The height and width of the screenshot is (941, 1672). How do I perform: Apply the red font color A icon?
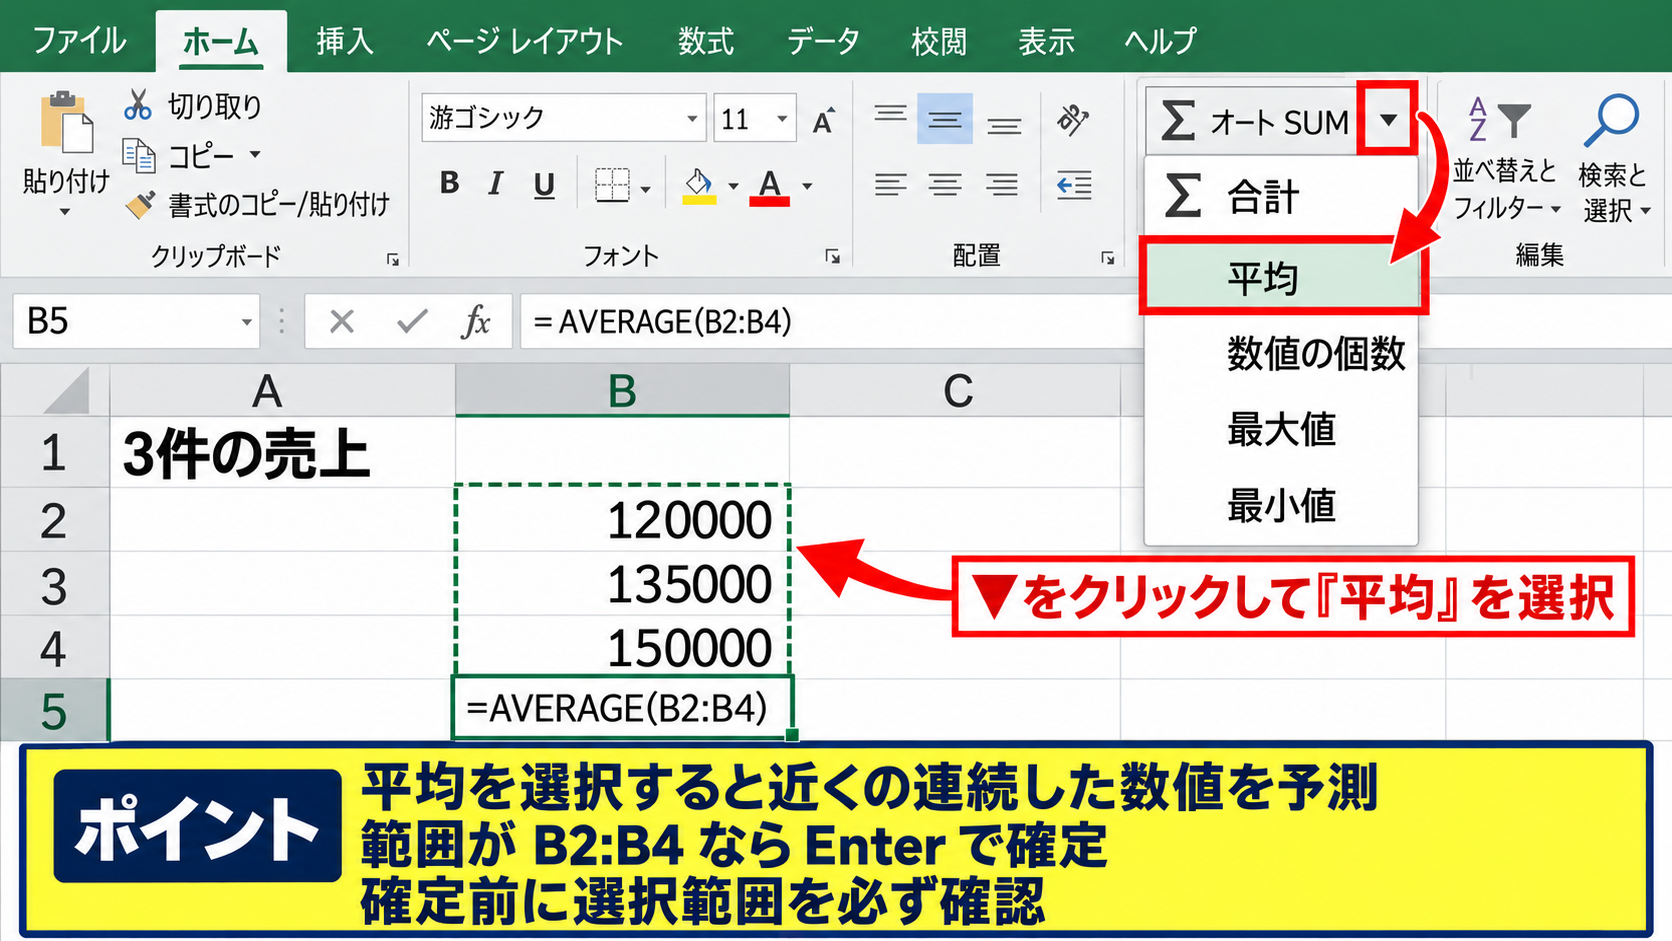point(770,186)
